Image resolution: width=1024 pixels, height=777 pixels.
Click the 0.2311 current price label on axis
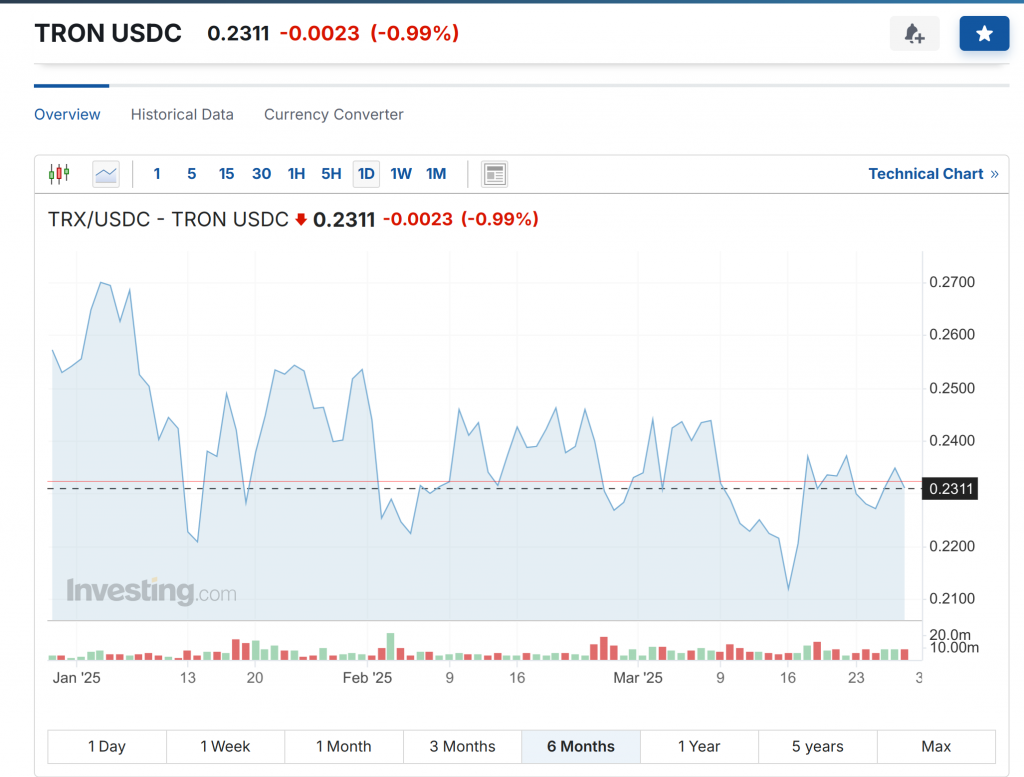[950, 488]
